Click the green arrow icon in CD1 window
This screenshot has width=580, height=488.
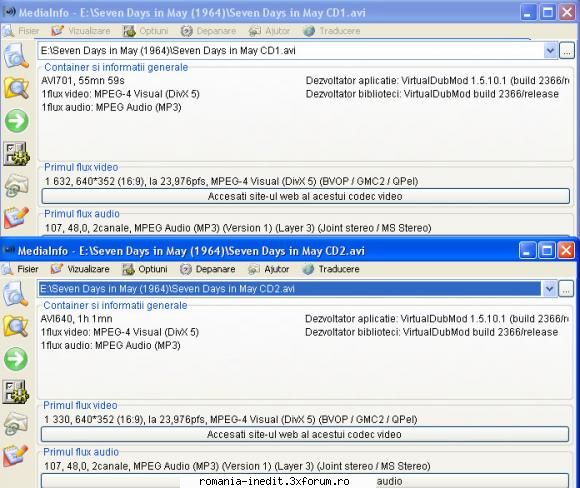coord(17,121)
